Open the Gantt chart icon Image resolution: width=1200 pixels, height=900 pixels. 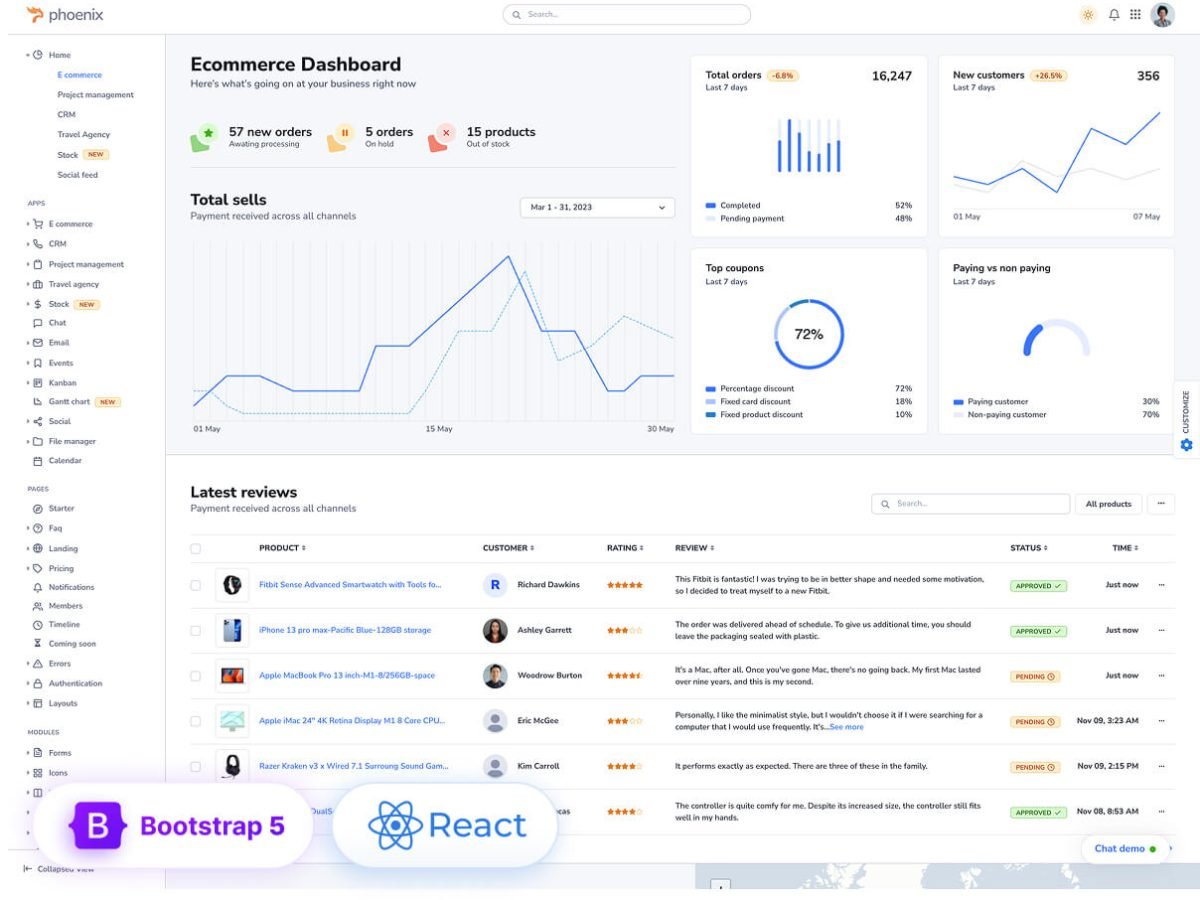coord(38,402)
